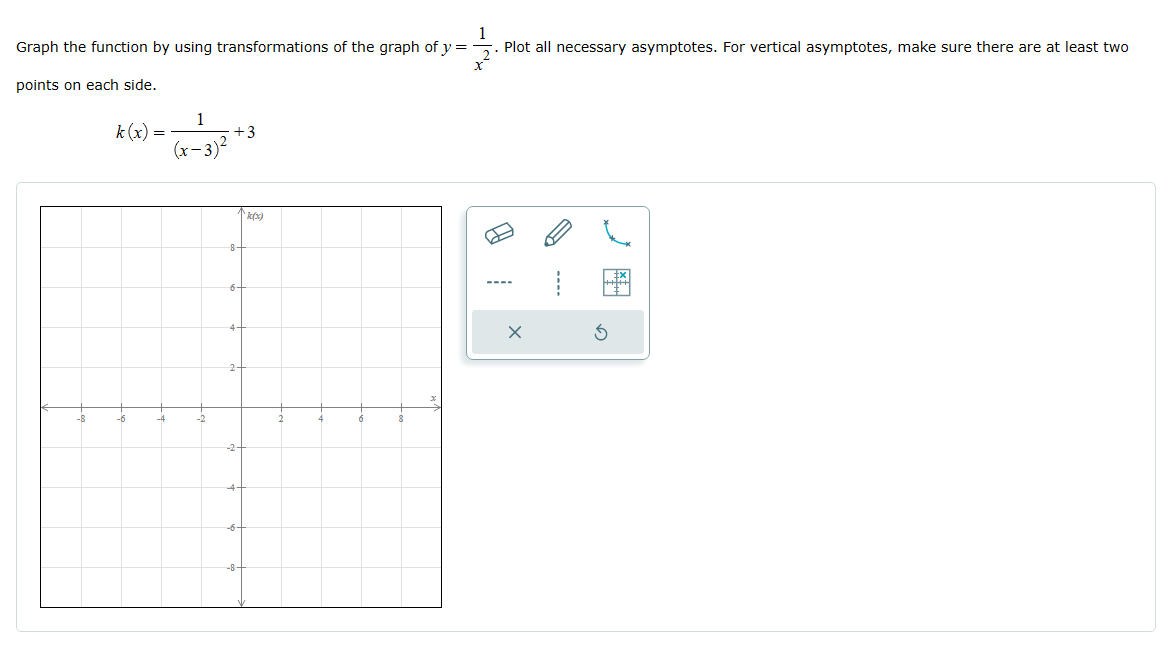1165x671 pixels.
Task: Click the x label at the axis arrow
Action: pos(432,396)
